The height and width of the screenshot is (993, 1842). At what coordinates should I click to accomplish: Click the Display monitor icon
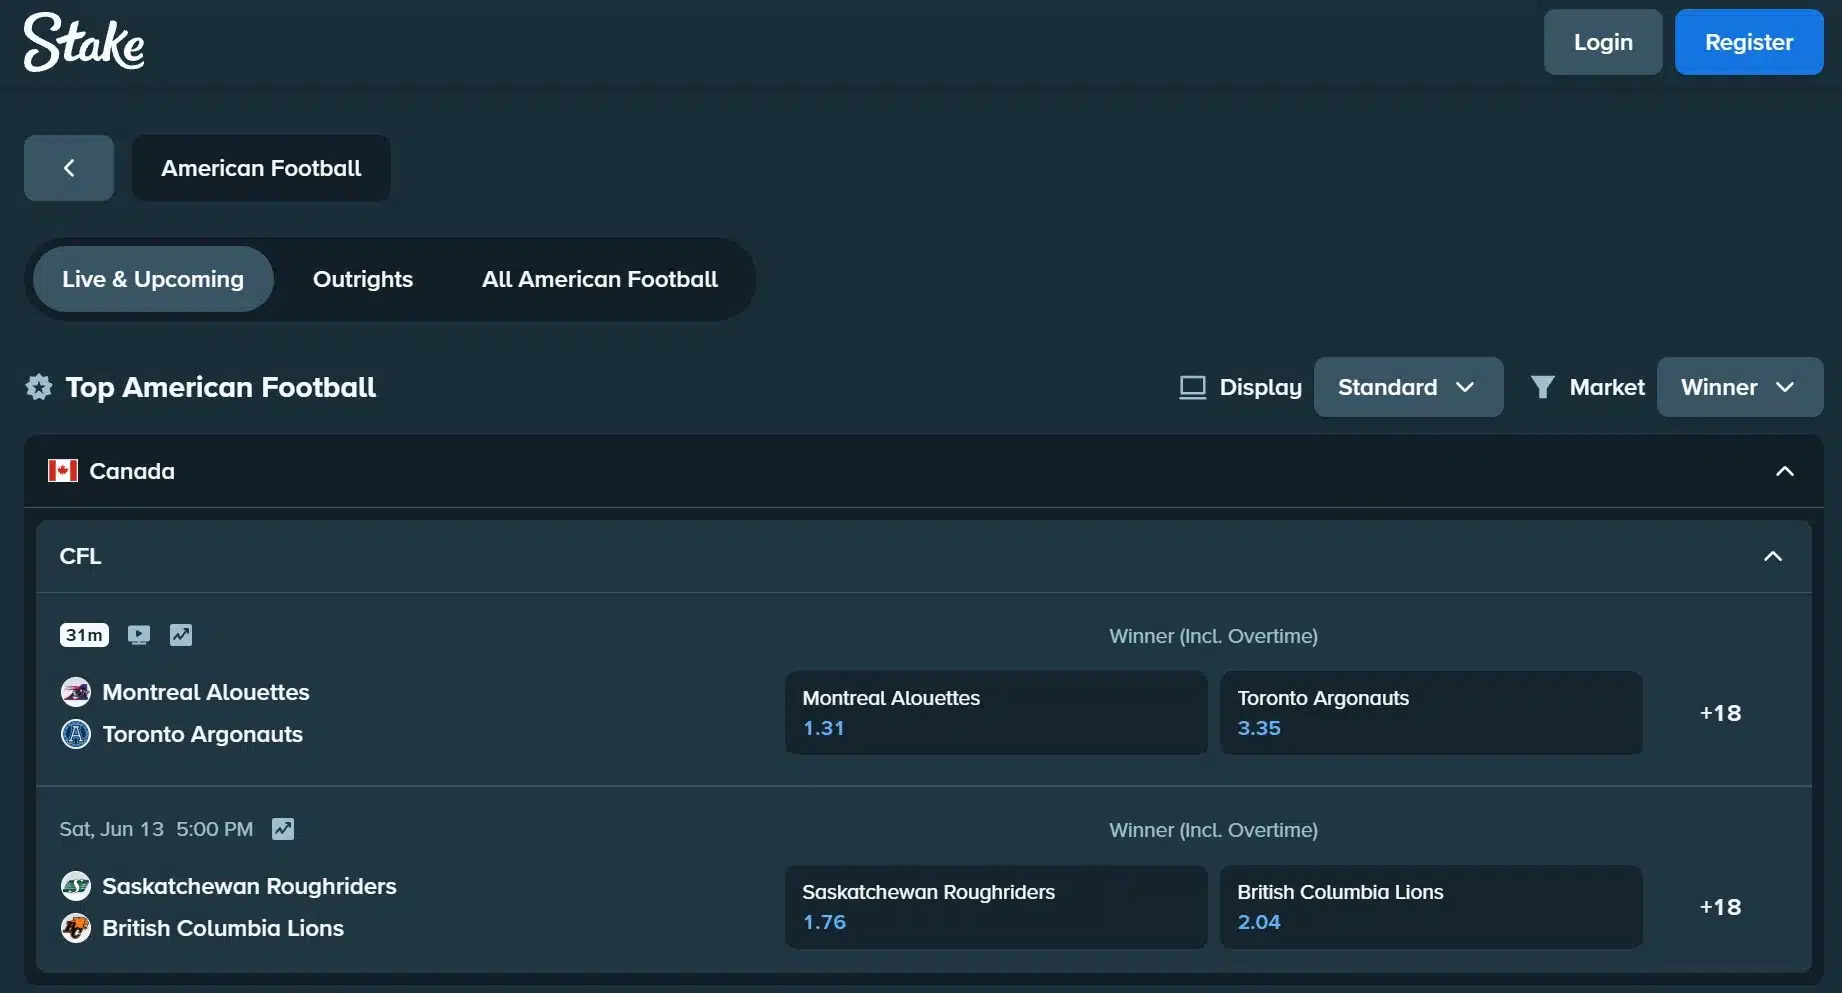(x=1192, y=387)
